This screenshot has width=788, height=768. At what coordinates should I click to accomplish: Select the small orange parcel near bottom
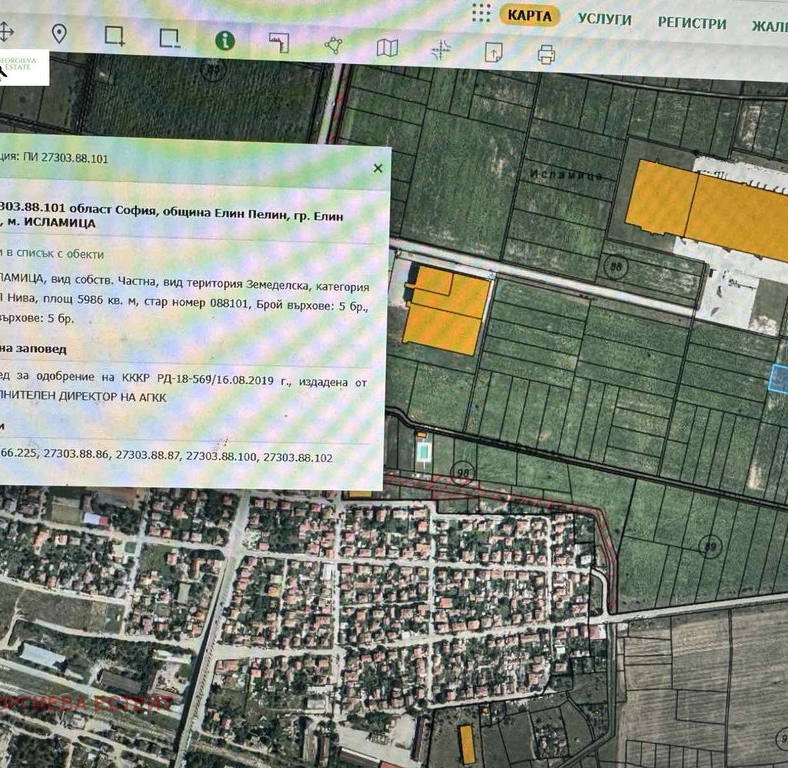coord(467,744)
